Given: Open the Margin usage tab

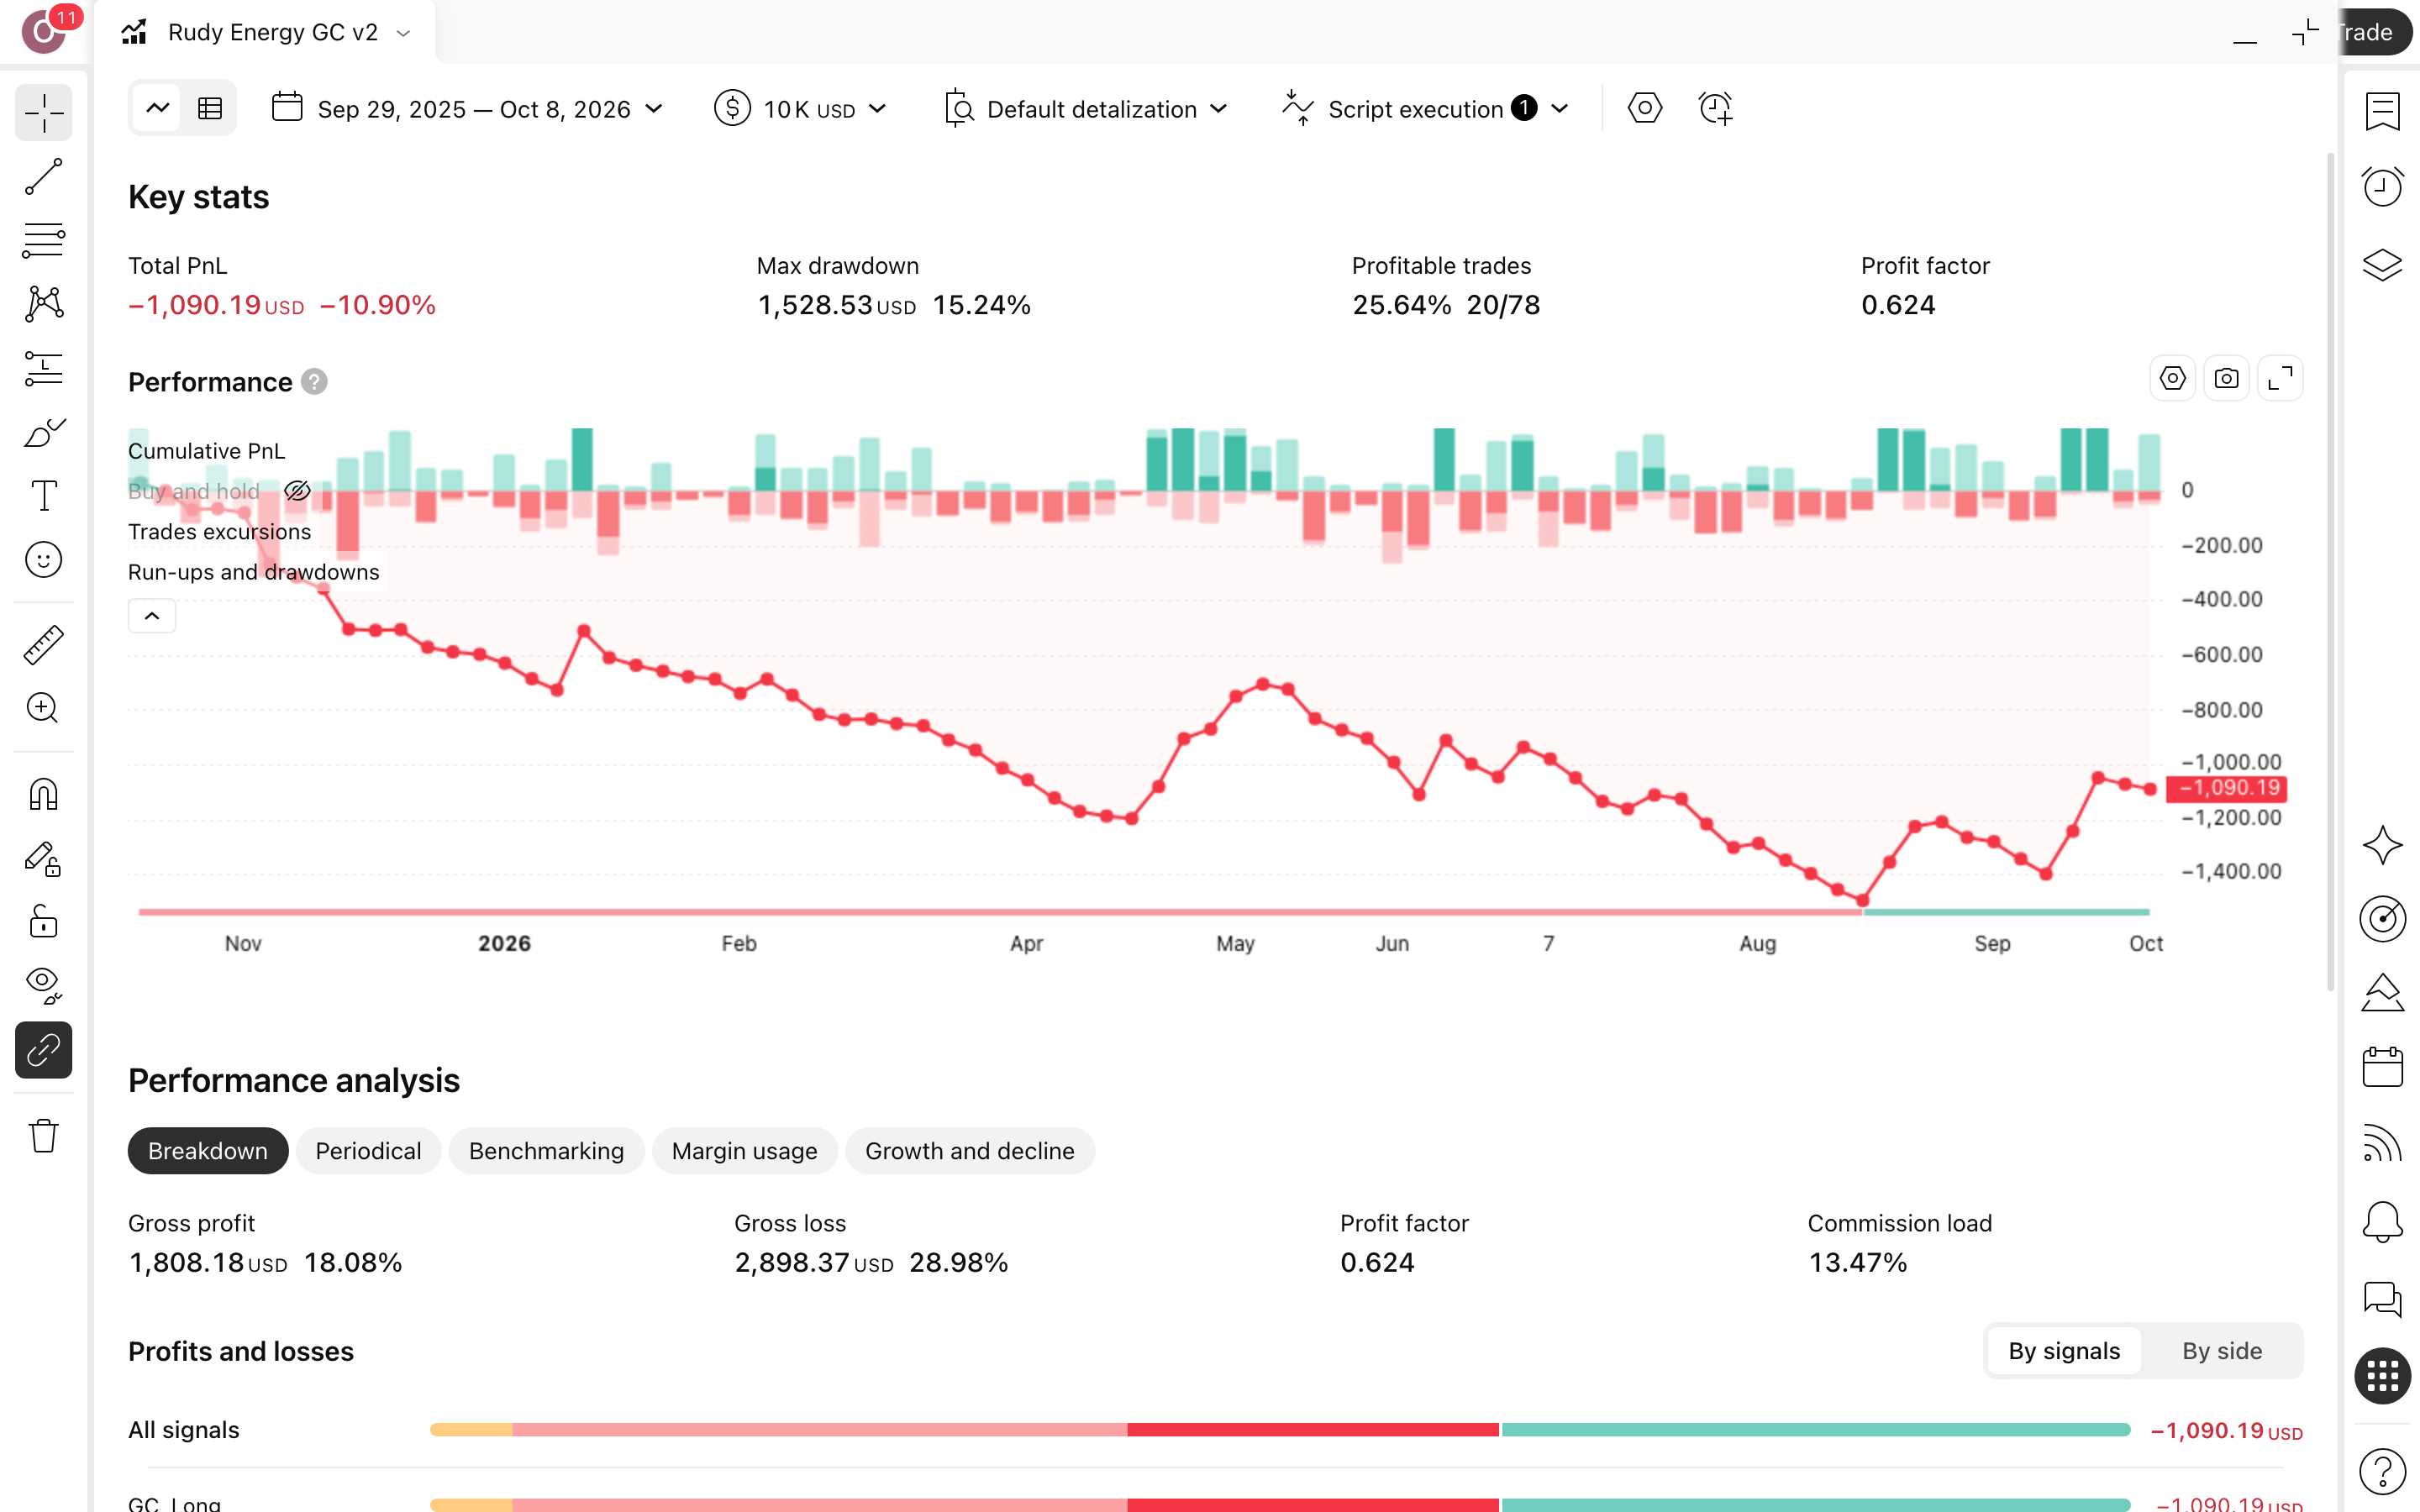Looking at the screenshot, I should point(744,1151).
